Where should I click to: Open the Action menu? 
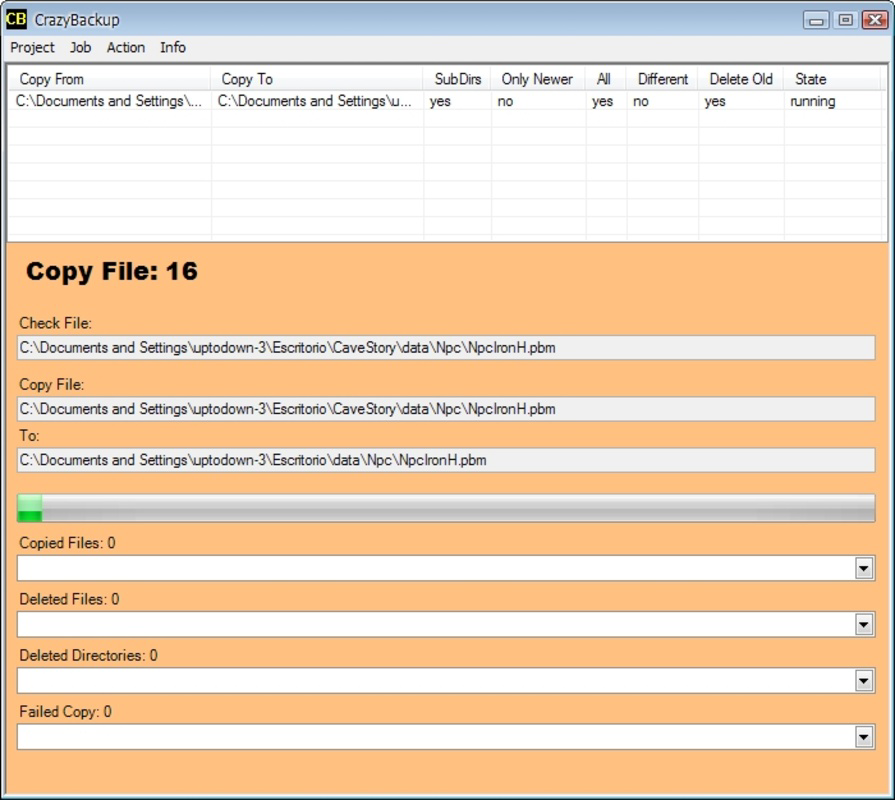[126, 47]
